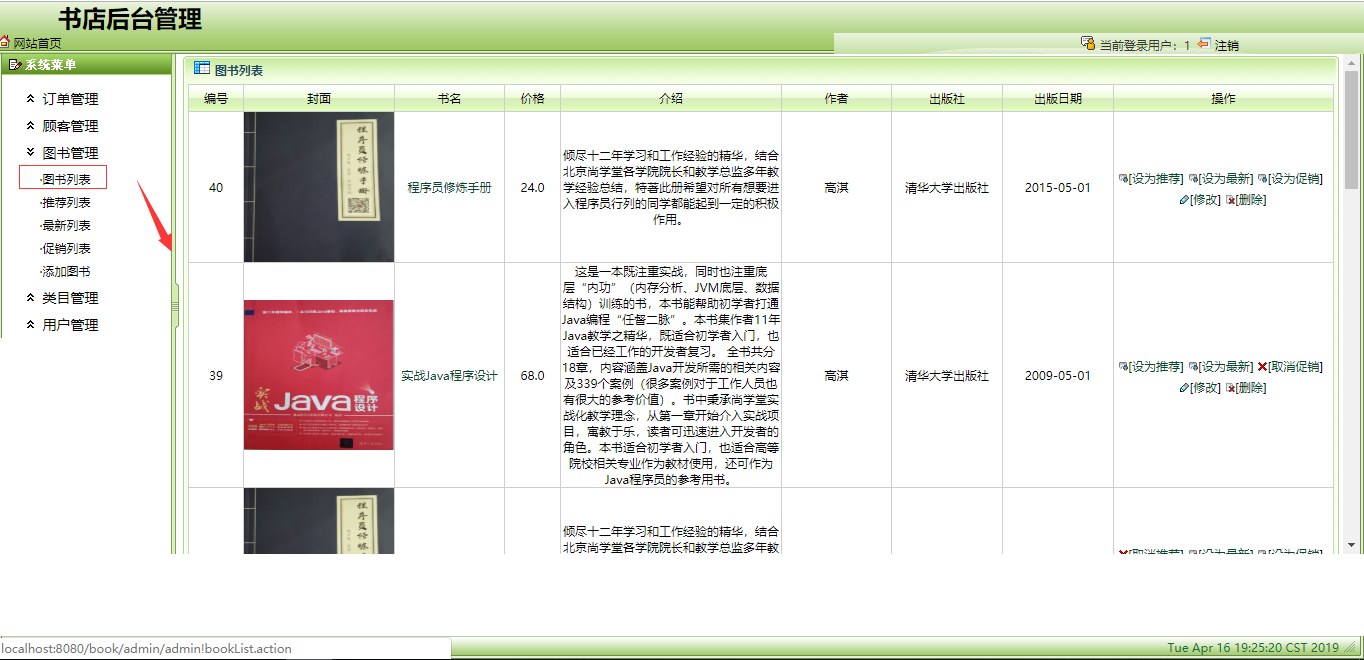The width and height of the screenshot is (1364, 660).
Task: Set book 40 as recommended (设为推荐)
Action: (x=1152, y=179)
